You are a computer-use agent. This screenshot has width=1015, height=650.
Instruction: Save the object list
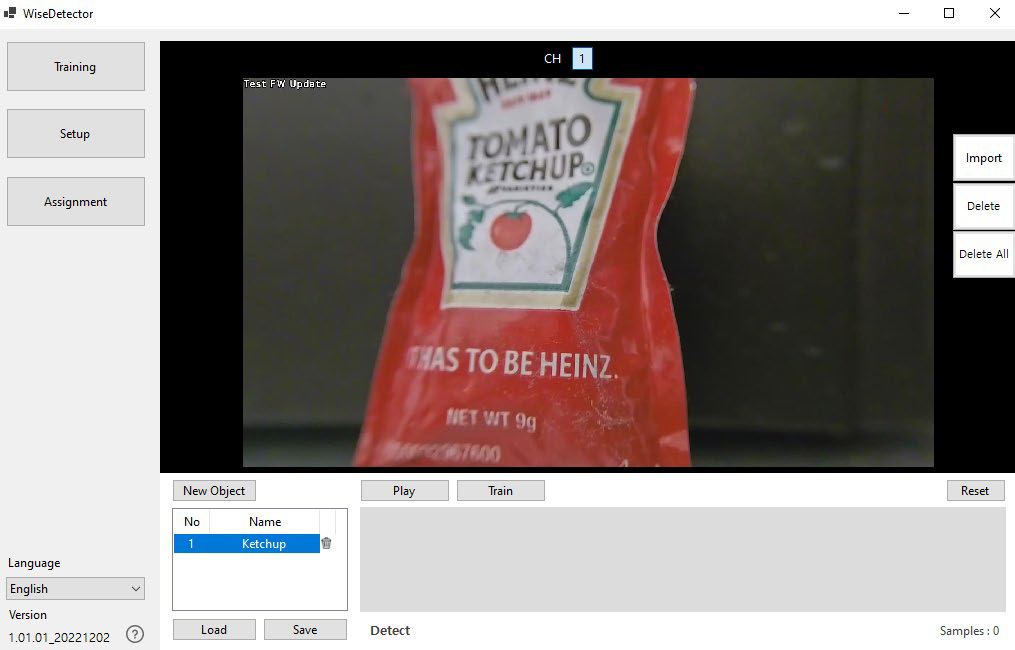pos(305,629)
